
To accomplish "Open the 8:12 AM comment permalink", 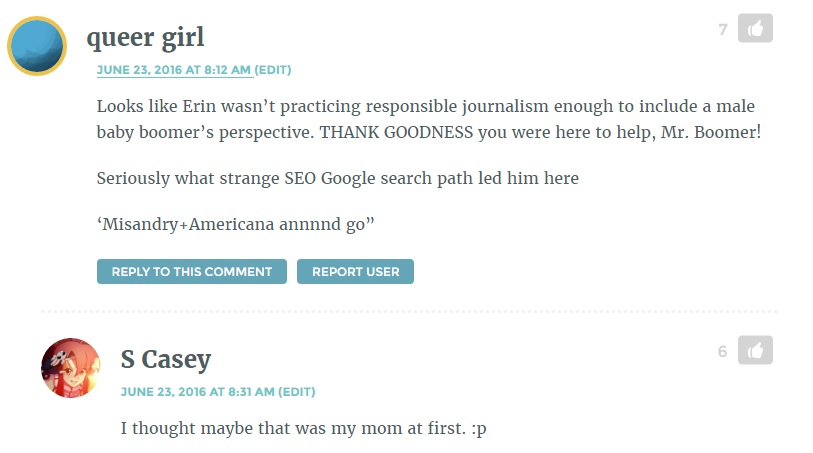I will (x=174, y=70).
